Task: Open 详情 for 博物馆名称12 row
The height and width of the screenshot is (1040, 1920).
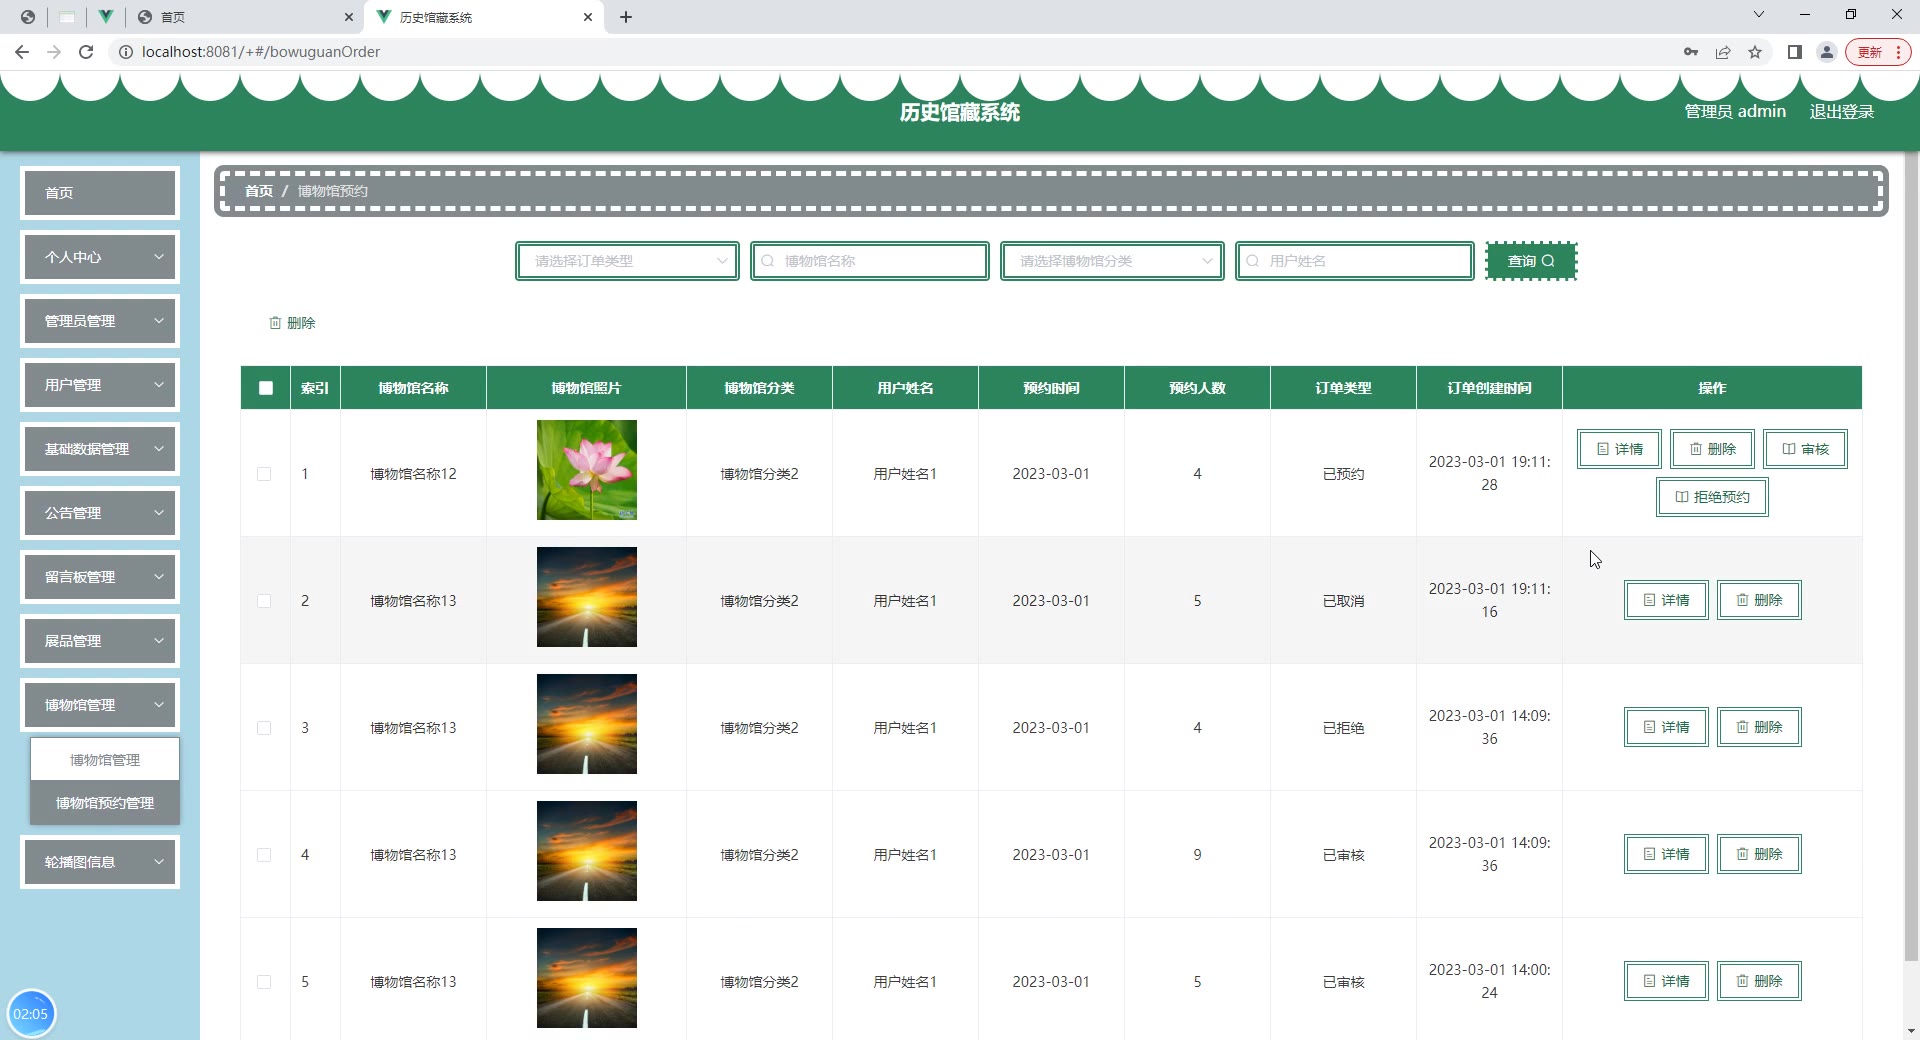Action: (x=1619, y=449)
